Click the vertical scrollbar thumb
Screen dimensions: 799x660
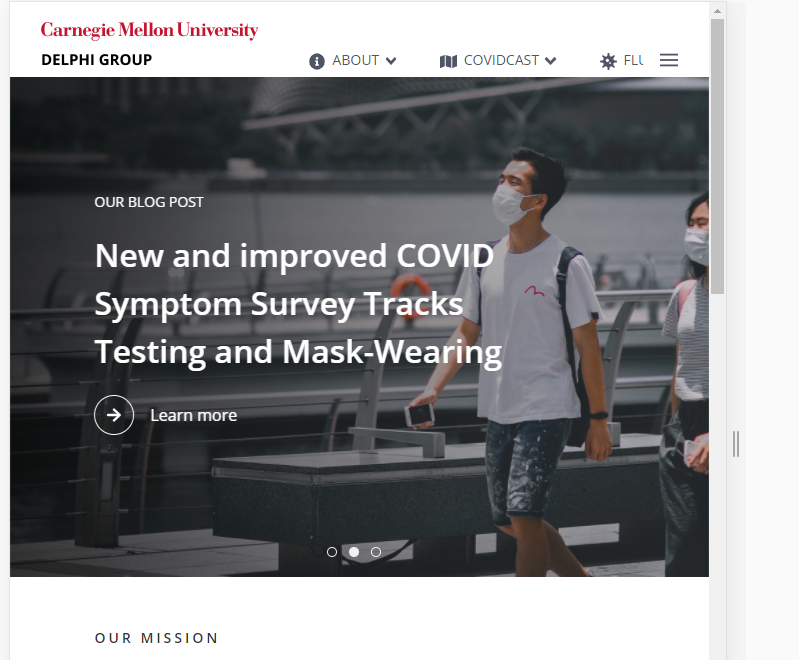[717, 156]
